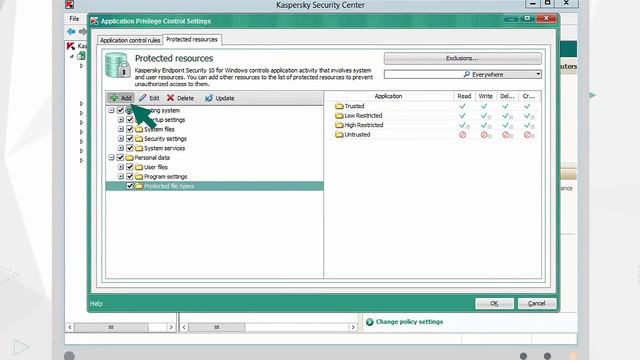Click the Delete blocked icon for Untrusted
Image resolution: width=640 pixels, height=360 pixels.
pyautogui.click(x=507, y=135)
